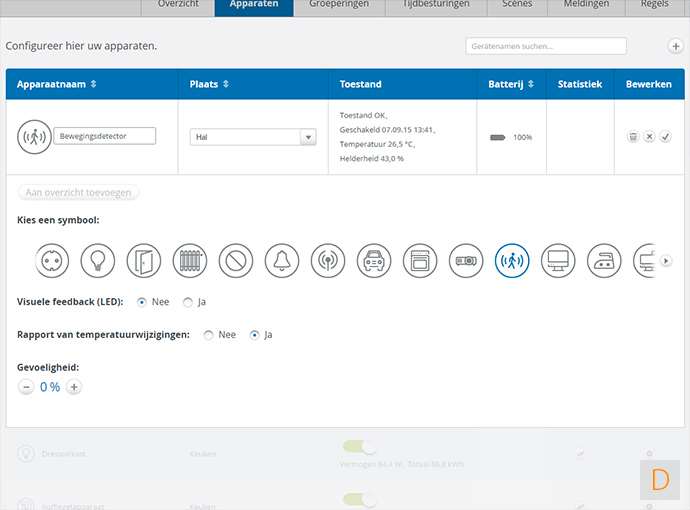Set Visuele feedback (LED) to Ja
690x510 pixels.
(188, 301)
